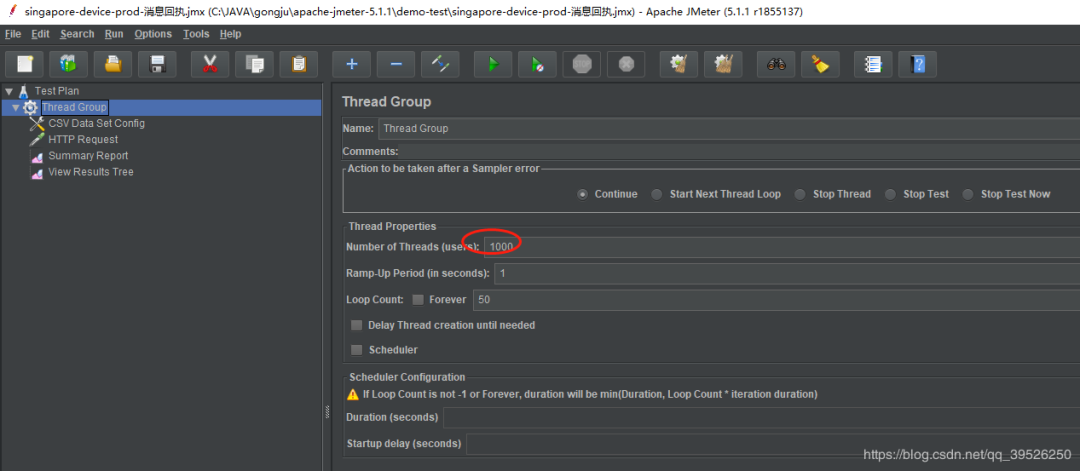Select View Results Tree in tree
1080x471 pixels.
(x=90, y=172)
